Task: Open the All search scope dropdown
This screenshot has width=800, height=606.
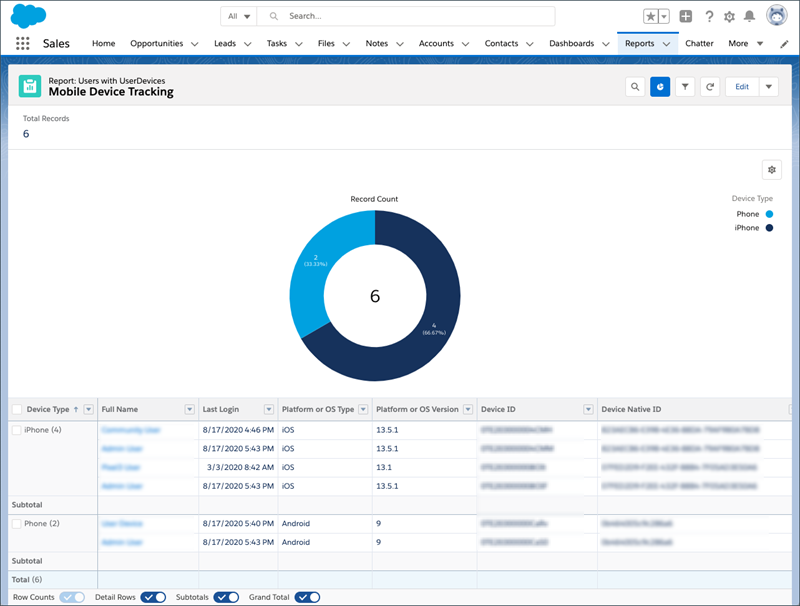Action: click(x=238, y=16)
